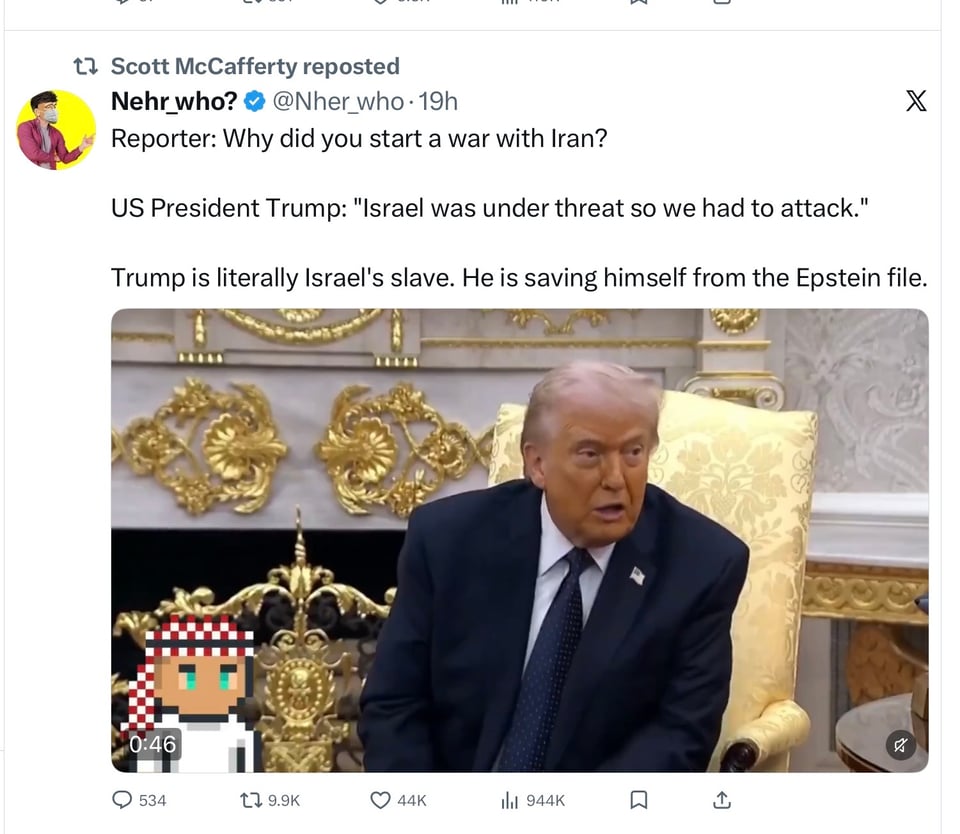Open view analytics via the bar-chart icon
This screenshot has width=960, height=834.
510,800
